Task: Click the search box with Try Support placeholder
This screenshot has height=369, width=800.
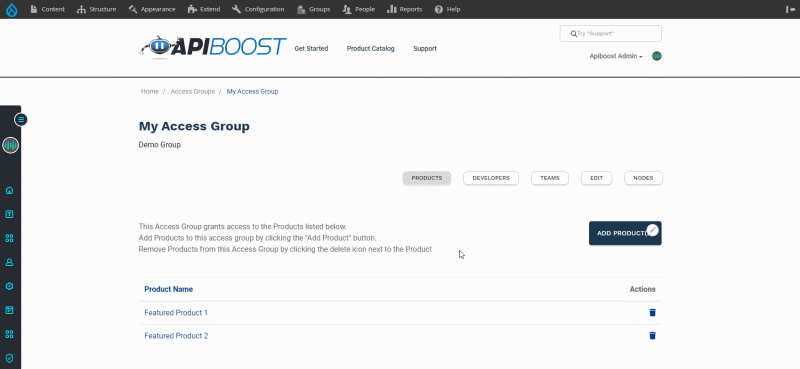Action: point(611,34)
